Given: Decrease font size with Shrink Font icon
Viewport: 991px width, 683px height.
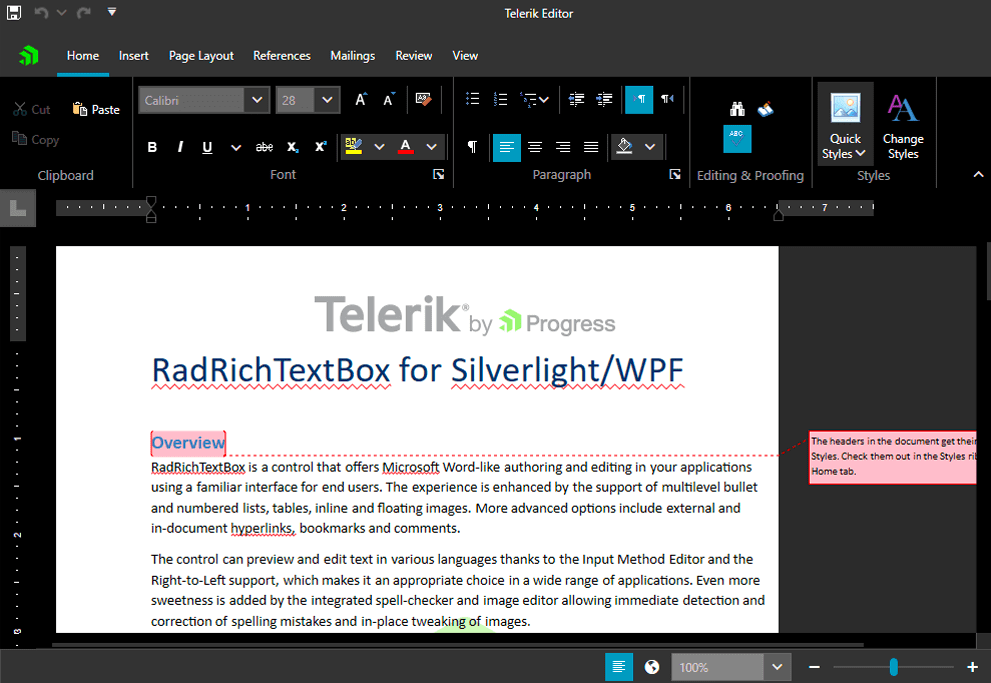Looking at the screenshot, I should pyautogui.click(x=389, y=99).
